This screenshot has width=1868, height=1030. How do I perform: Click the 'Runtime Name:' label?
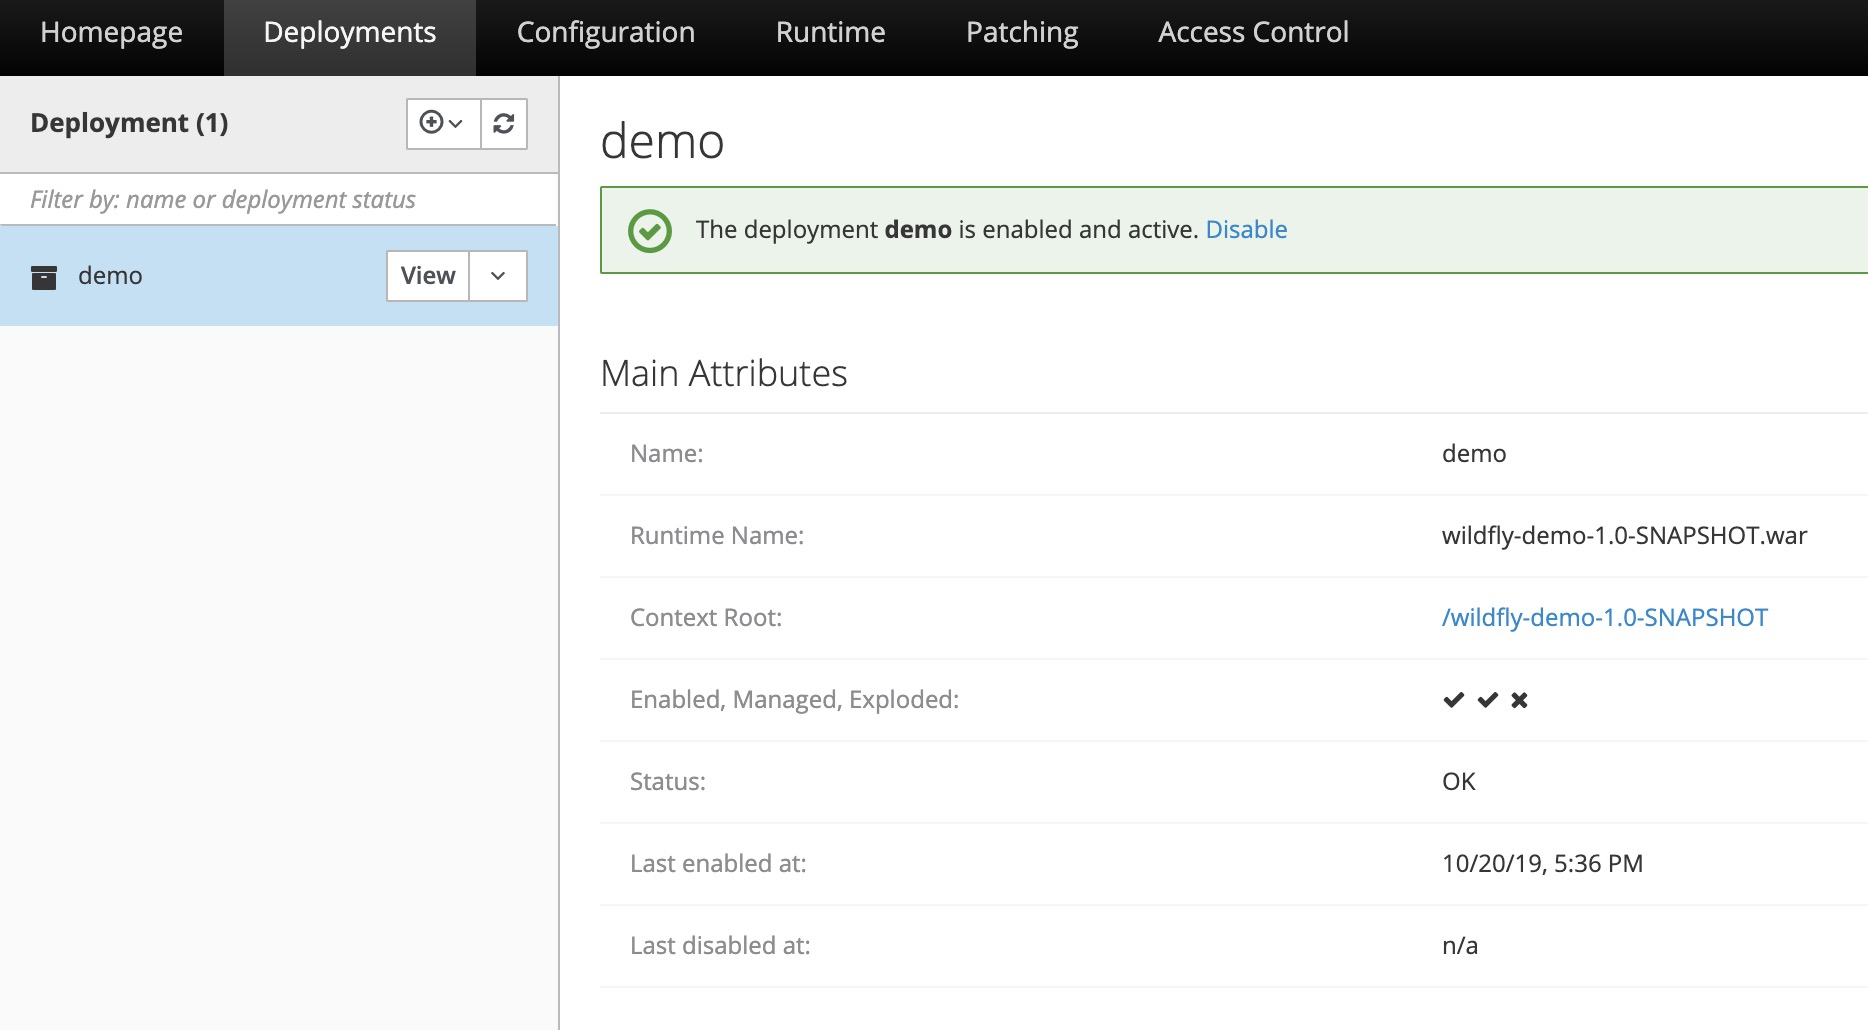click(x=717, y=536)
